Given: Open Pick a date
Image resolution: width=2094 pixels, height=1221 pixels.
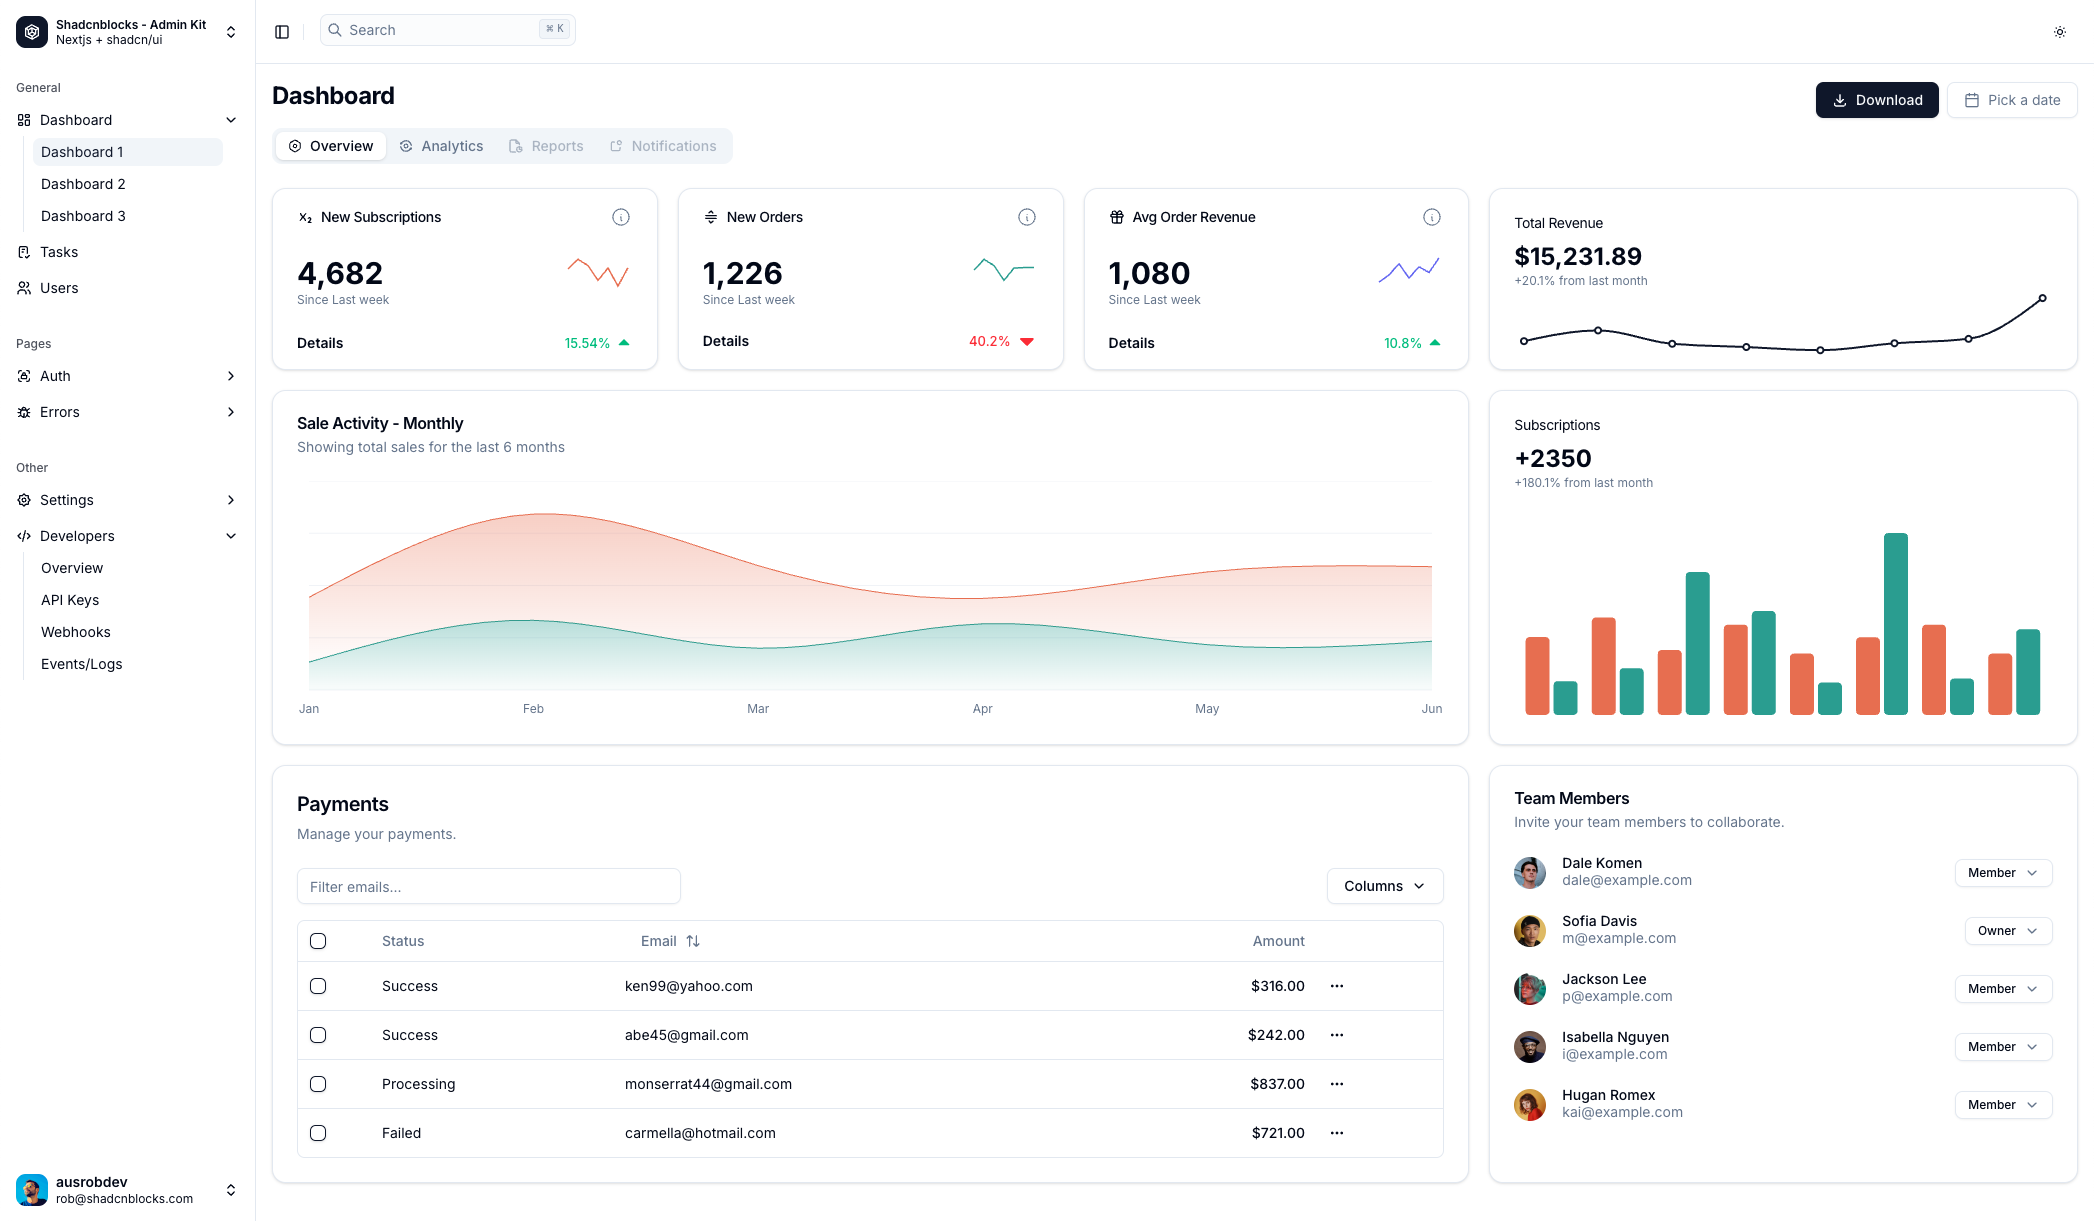Looking at the screenshot, I should pyautogui.click(x=2012, y=100).
